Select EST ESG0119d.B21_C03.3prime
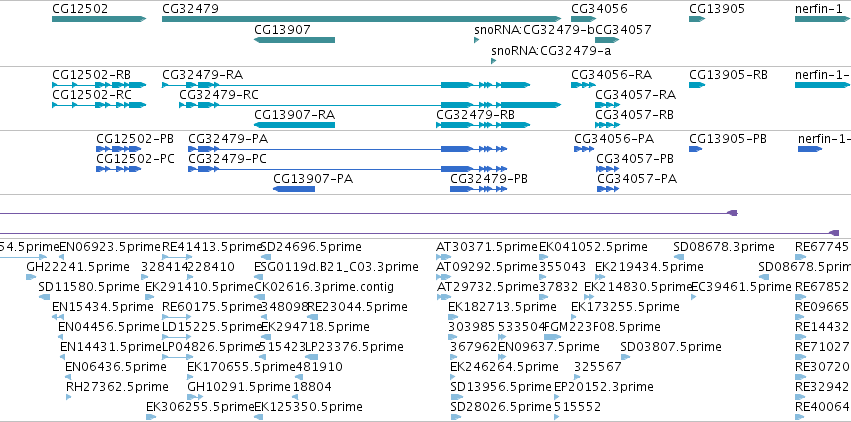The image size is (851, 422). pyautogui.click(x=336, y=267)
